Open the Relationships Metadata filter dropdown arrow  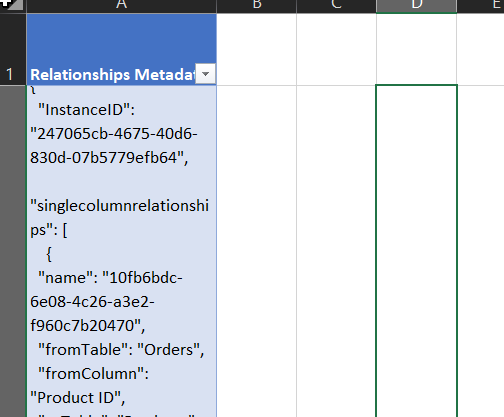click(x=205, y=74)
